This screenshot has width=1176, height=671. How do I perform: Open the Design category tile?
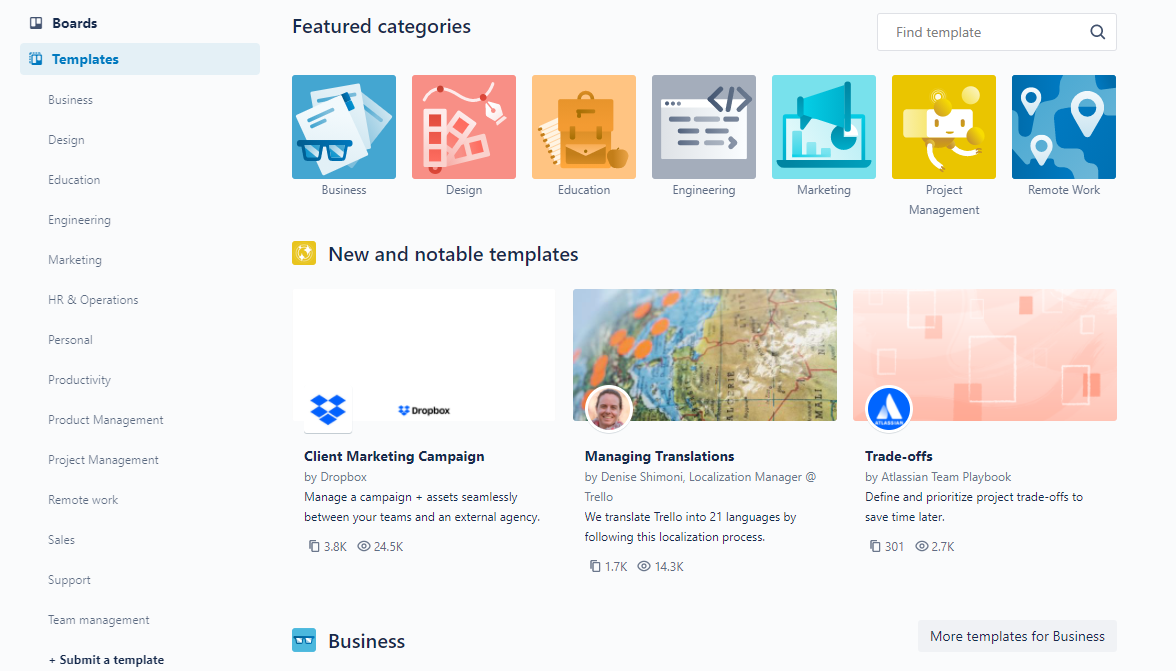464,127
